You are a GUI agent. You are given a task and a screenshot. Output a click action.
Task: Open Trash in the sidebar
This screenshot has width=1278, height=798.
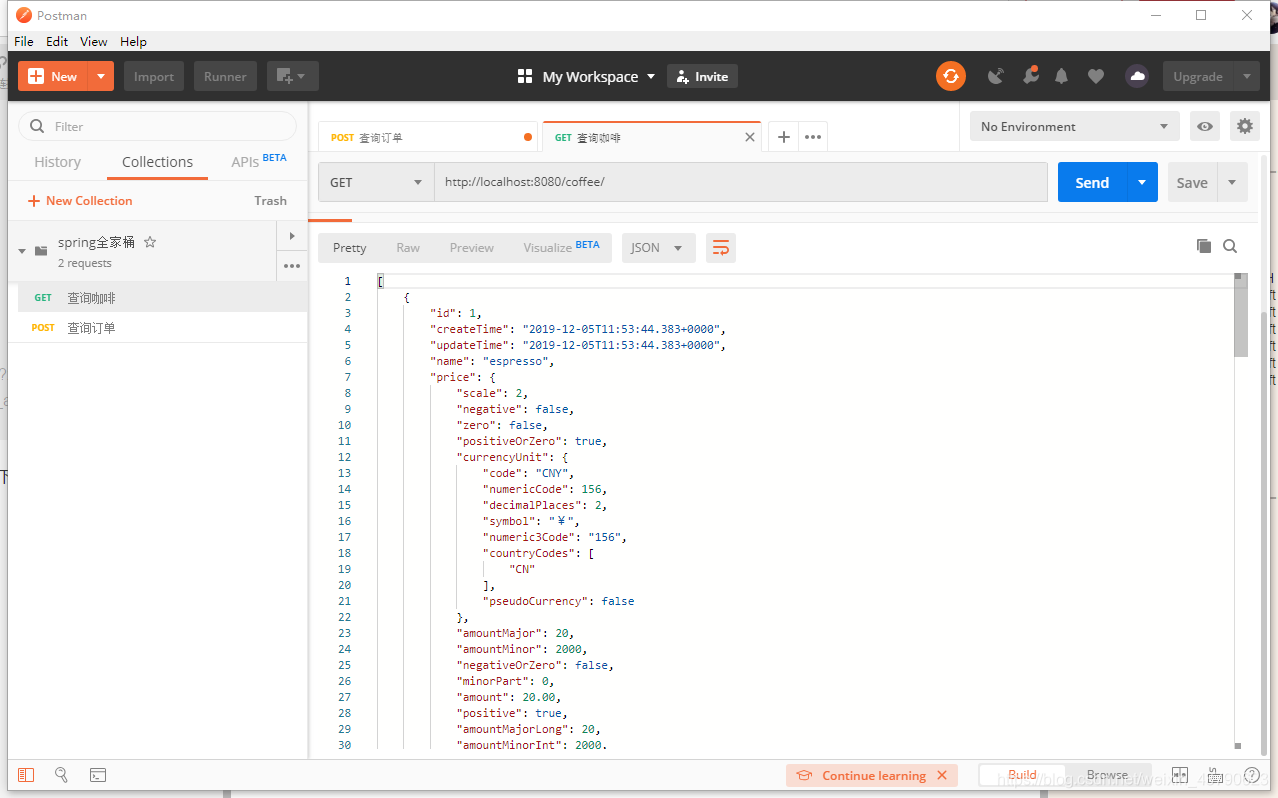pyautogui.click(x=270, y=201)
